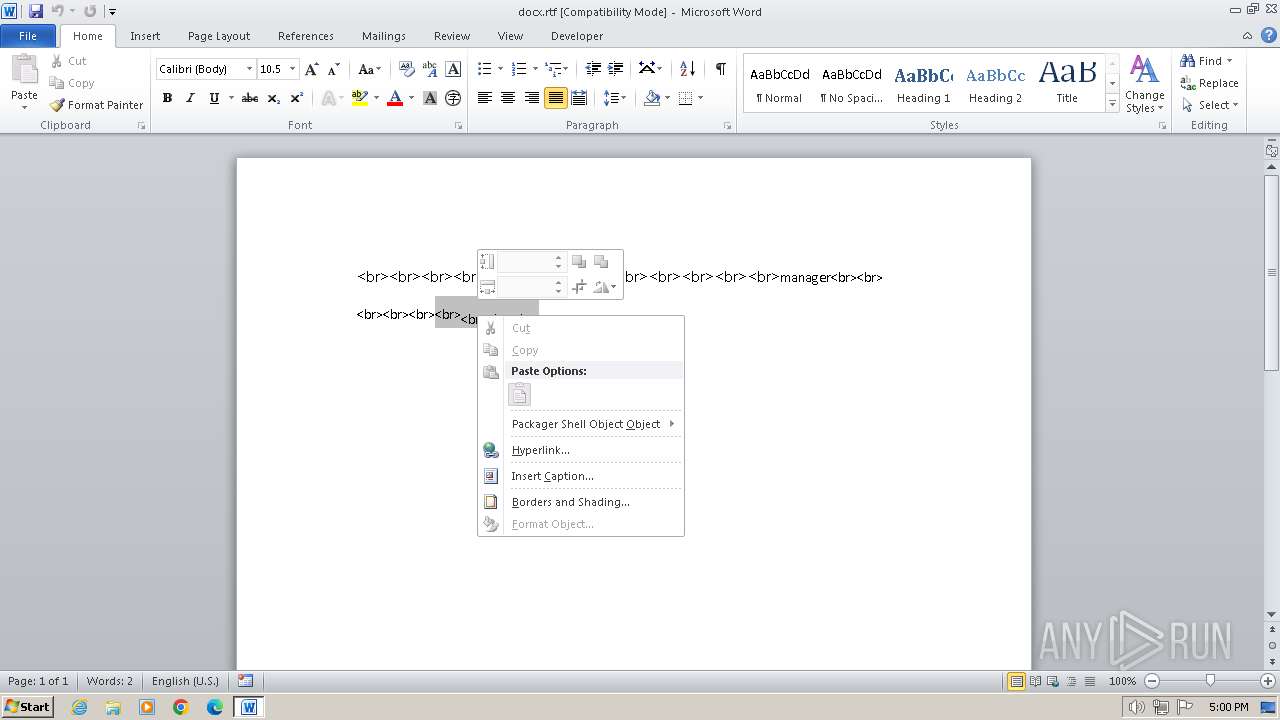Click the Phonetic Guide icon
1280x720 pixels.
430,69
